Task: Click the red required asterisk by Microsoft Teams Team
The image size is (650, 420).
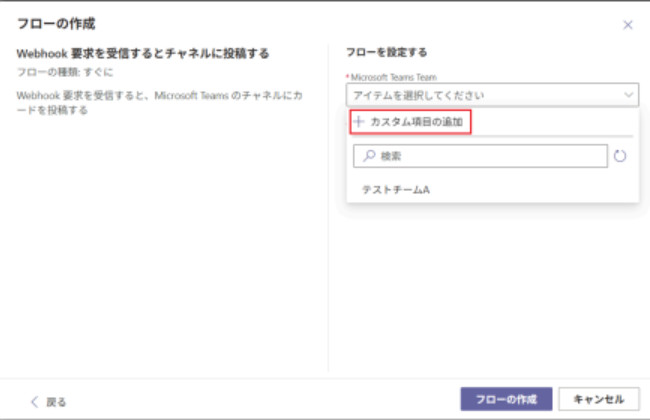Action: (348, 77)
